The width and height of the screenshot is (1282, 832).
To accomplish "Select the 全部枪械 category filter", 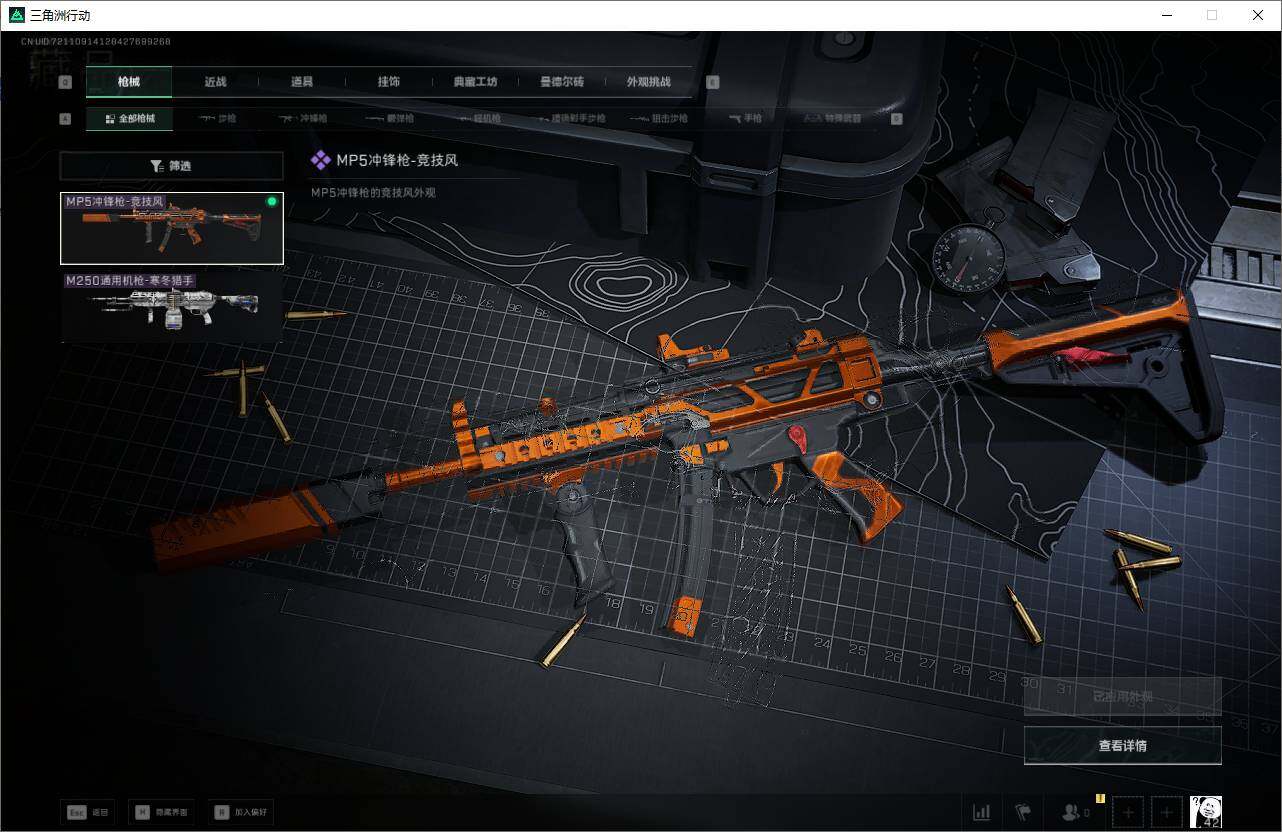I will pyautogui.click(x=129, y=119).
